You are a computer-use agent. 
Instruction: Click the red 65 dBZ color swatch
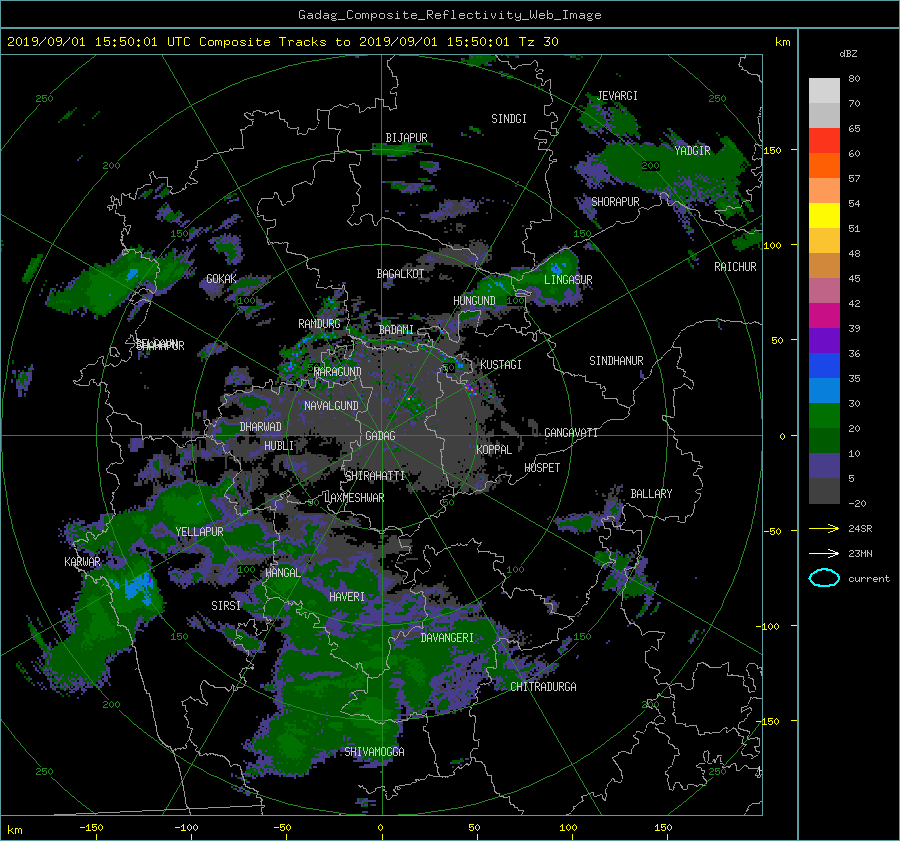coord(824,141)
